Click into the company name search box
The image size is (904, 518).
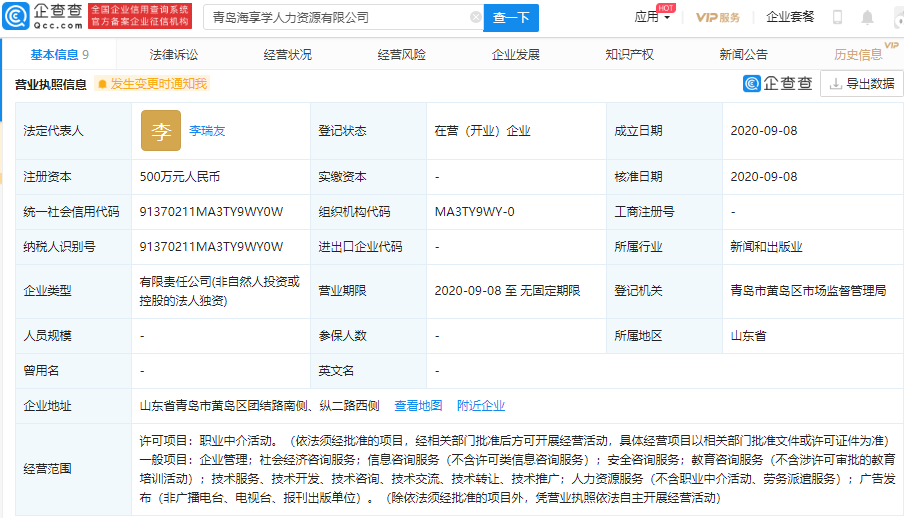[343, 18]
